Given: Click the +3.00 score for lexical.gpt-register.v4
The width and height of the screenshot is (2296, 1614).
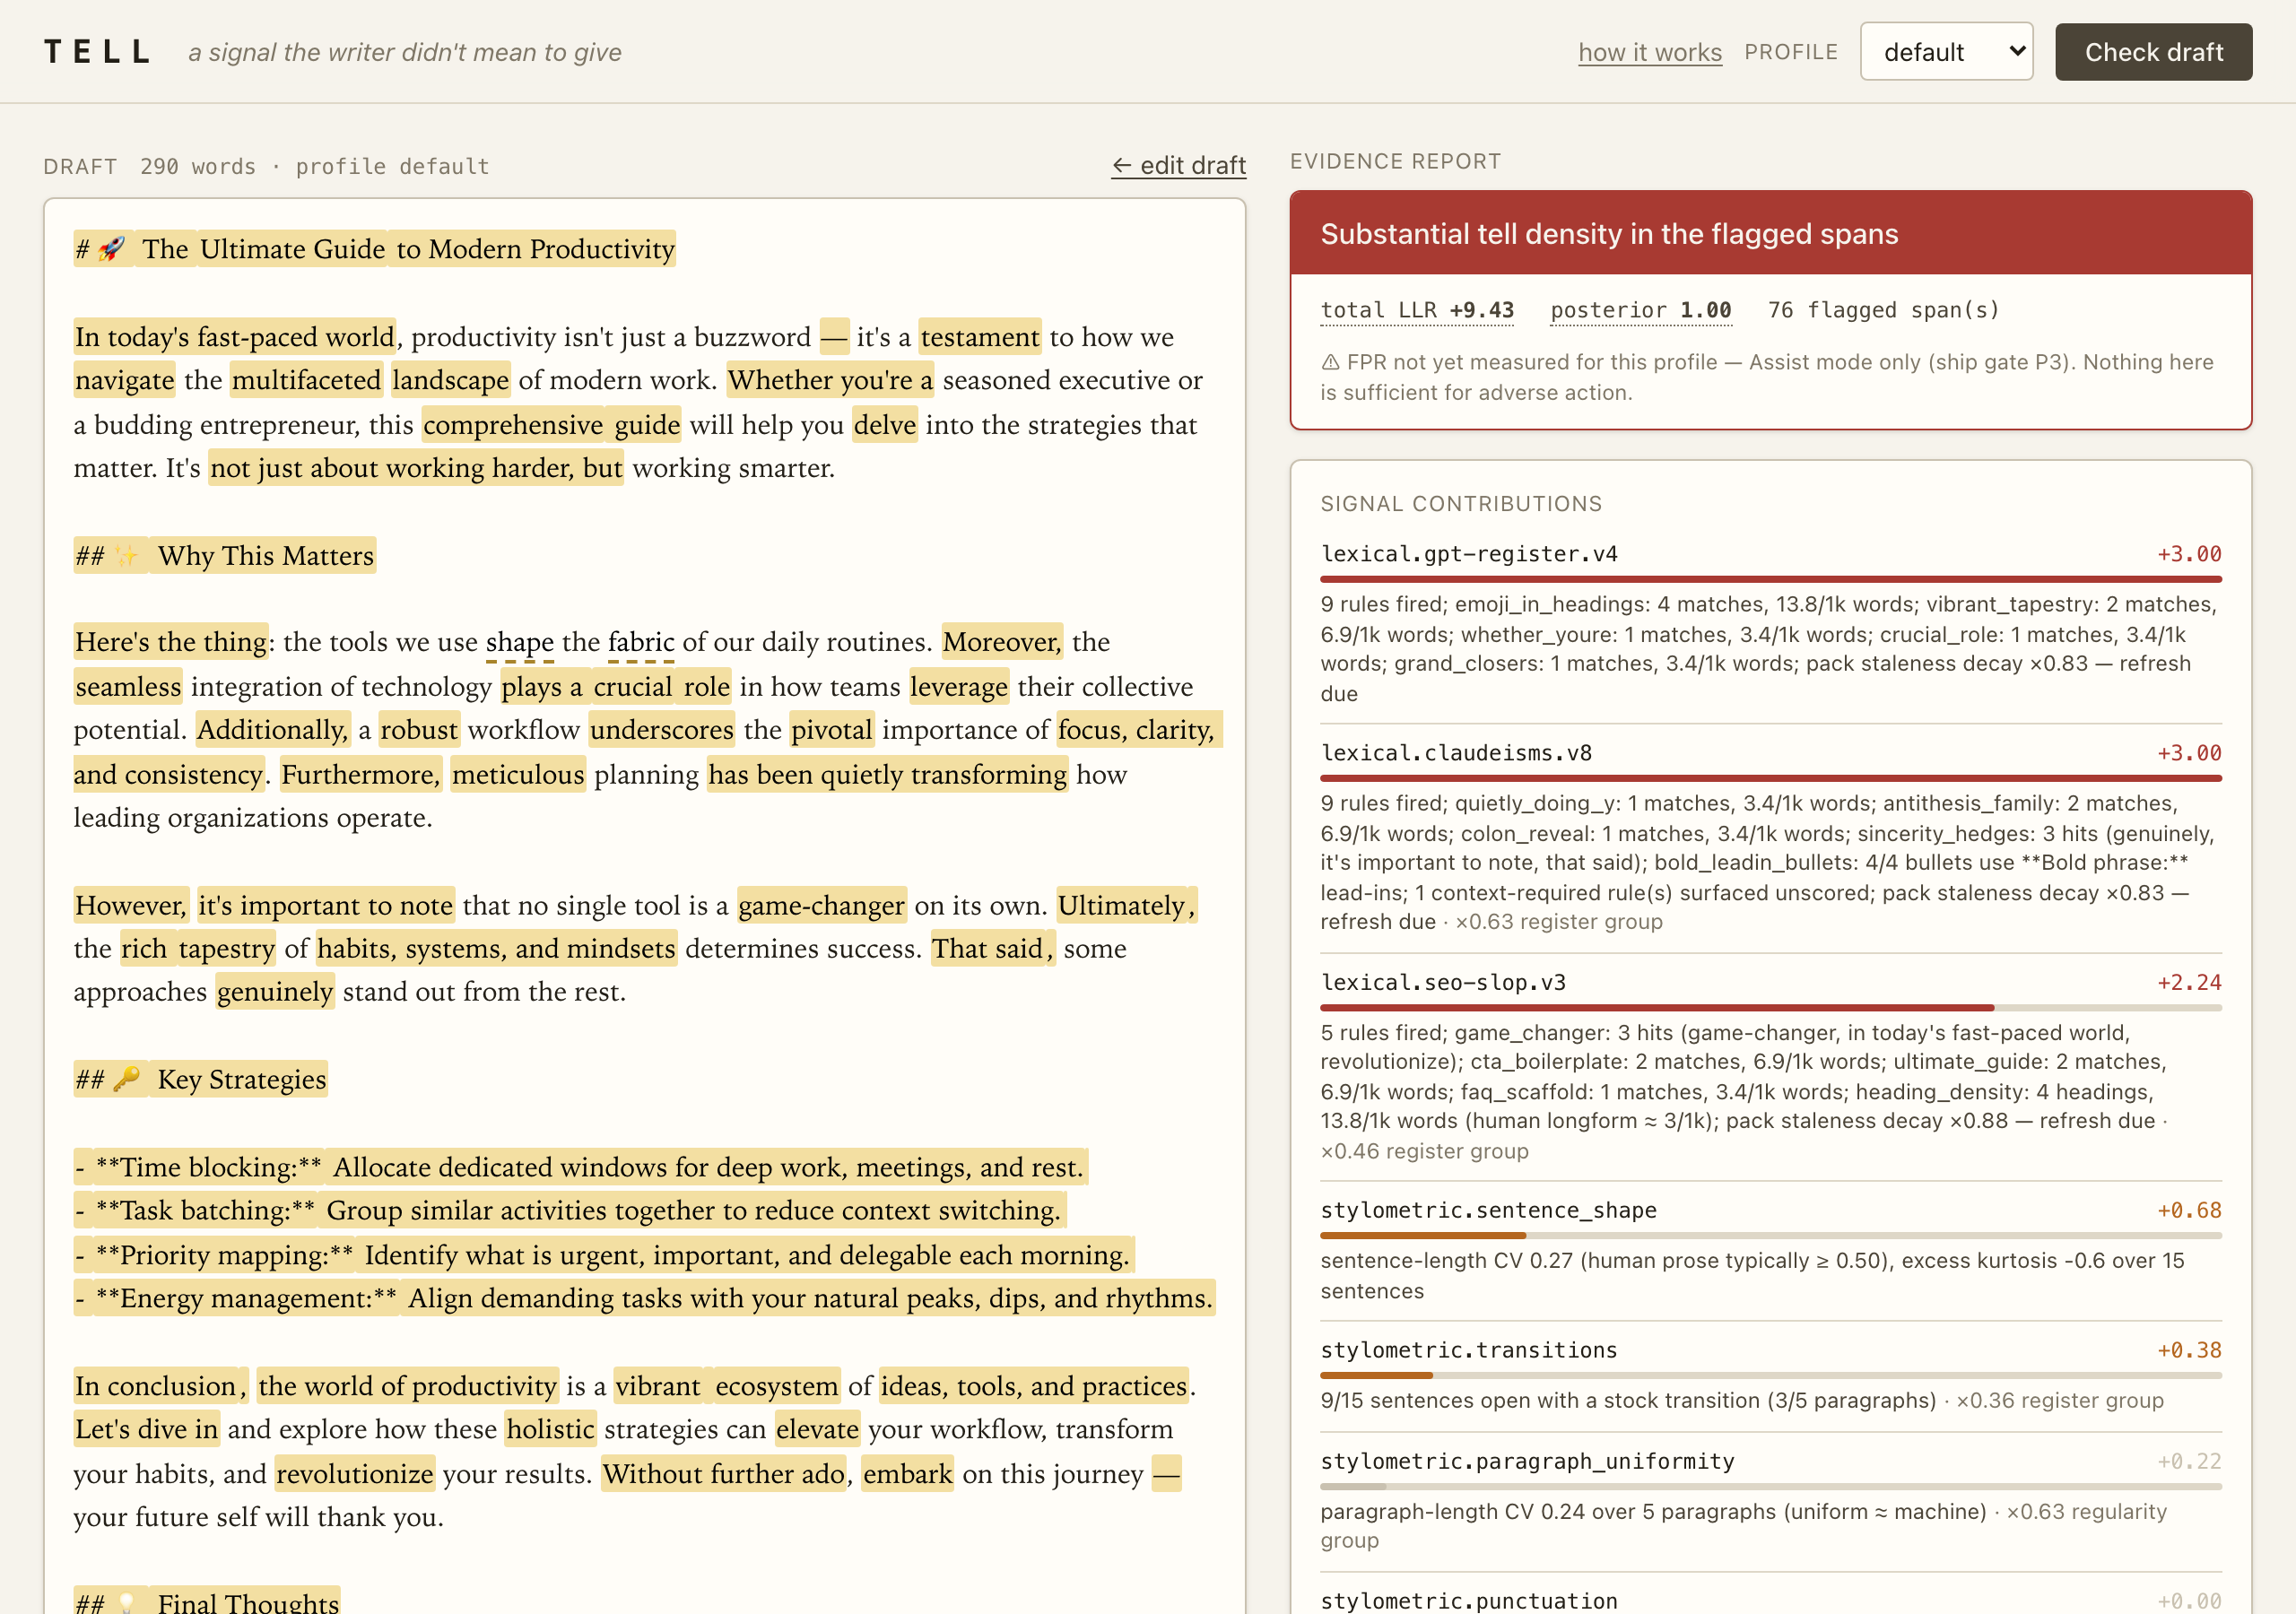Looking at the screenshot, I should pyautogui.click(x=2189, y=554).
